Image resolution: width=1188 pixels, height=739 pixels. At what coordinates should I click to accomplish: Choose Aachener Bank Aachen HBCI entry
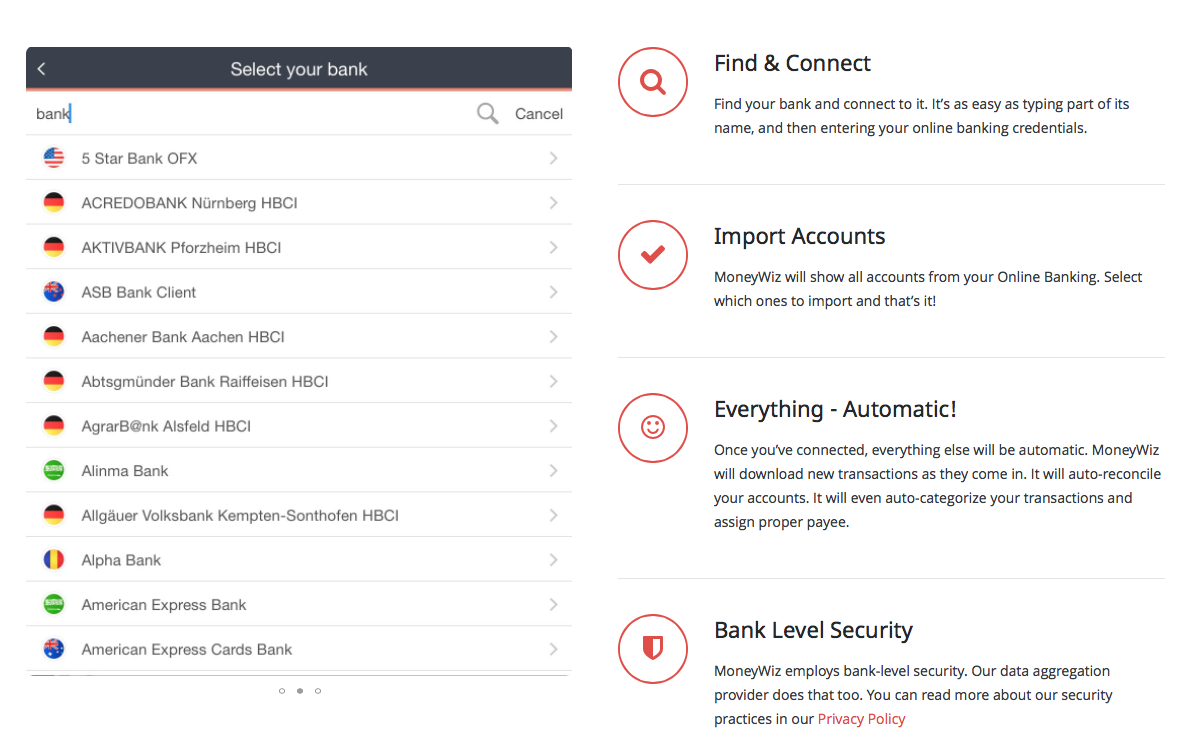click(299, 337)
